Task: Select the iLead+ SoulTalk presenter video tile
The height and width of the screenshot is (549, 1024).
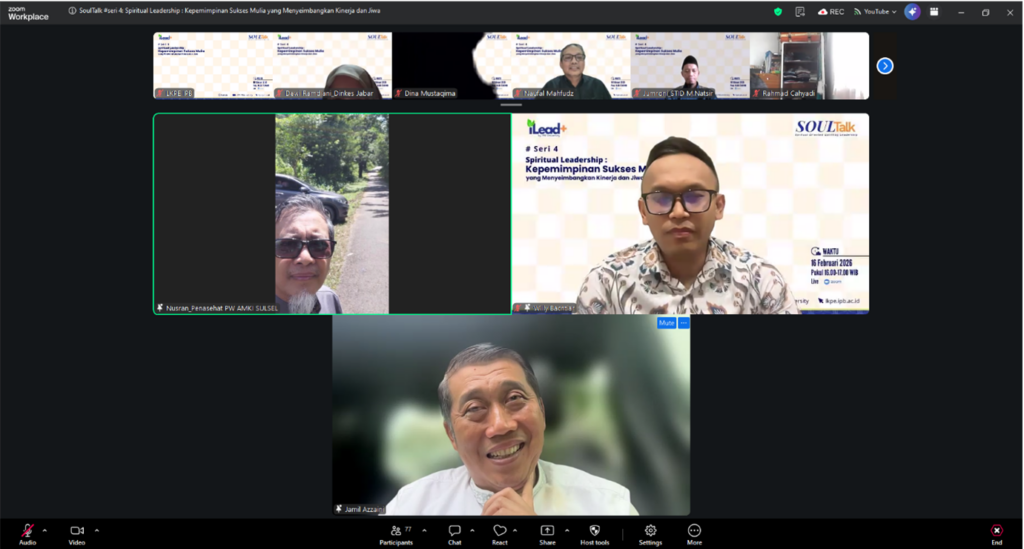Action: point(690,213)
